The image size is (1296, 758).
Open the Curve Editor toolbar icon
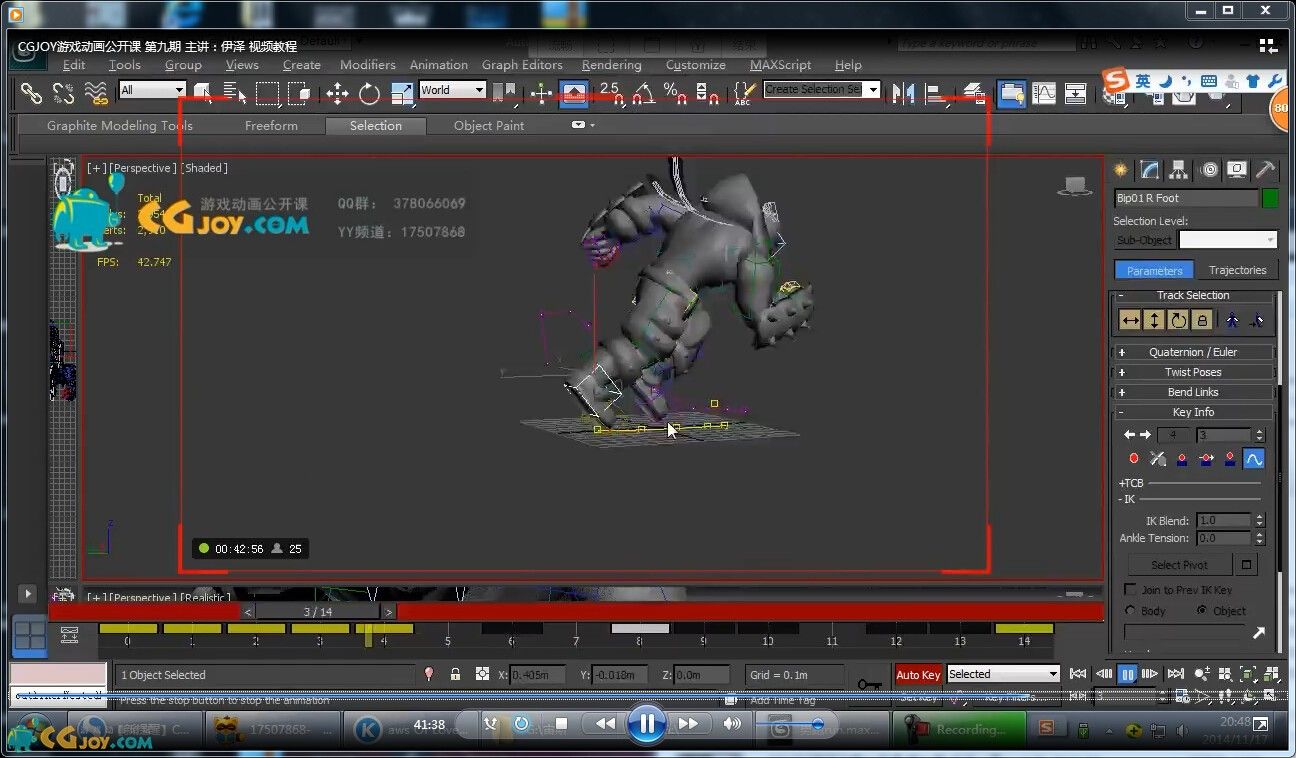coord(1043,93)
